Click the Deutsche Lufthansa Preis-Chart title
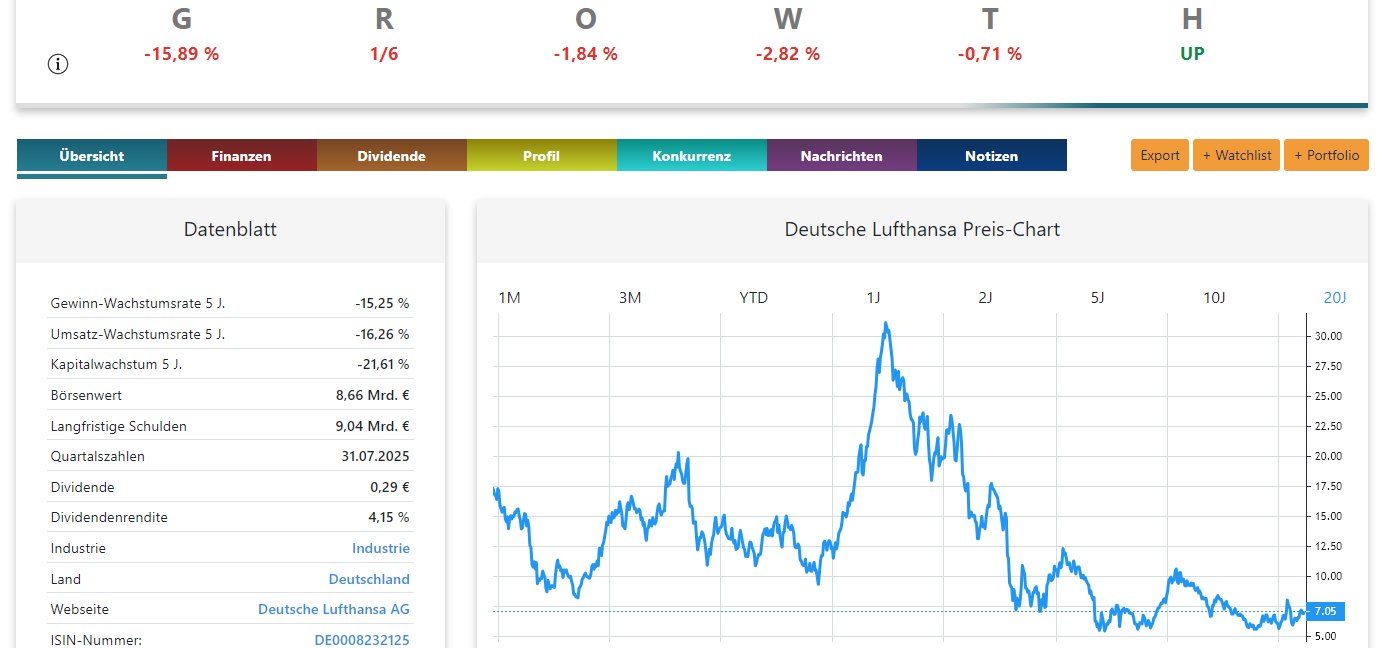The image size is (1386, 648). [x=922, y=229]
